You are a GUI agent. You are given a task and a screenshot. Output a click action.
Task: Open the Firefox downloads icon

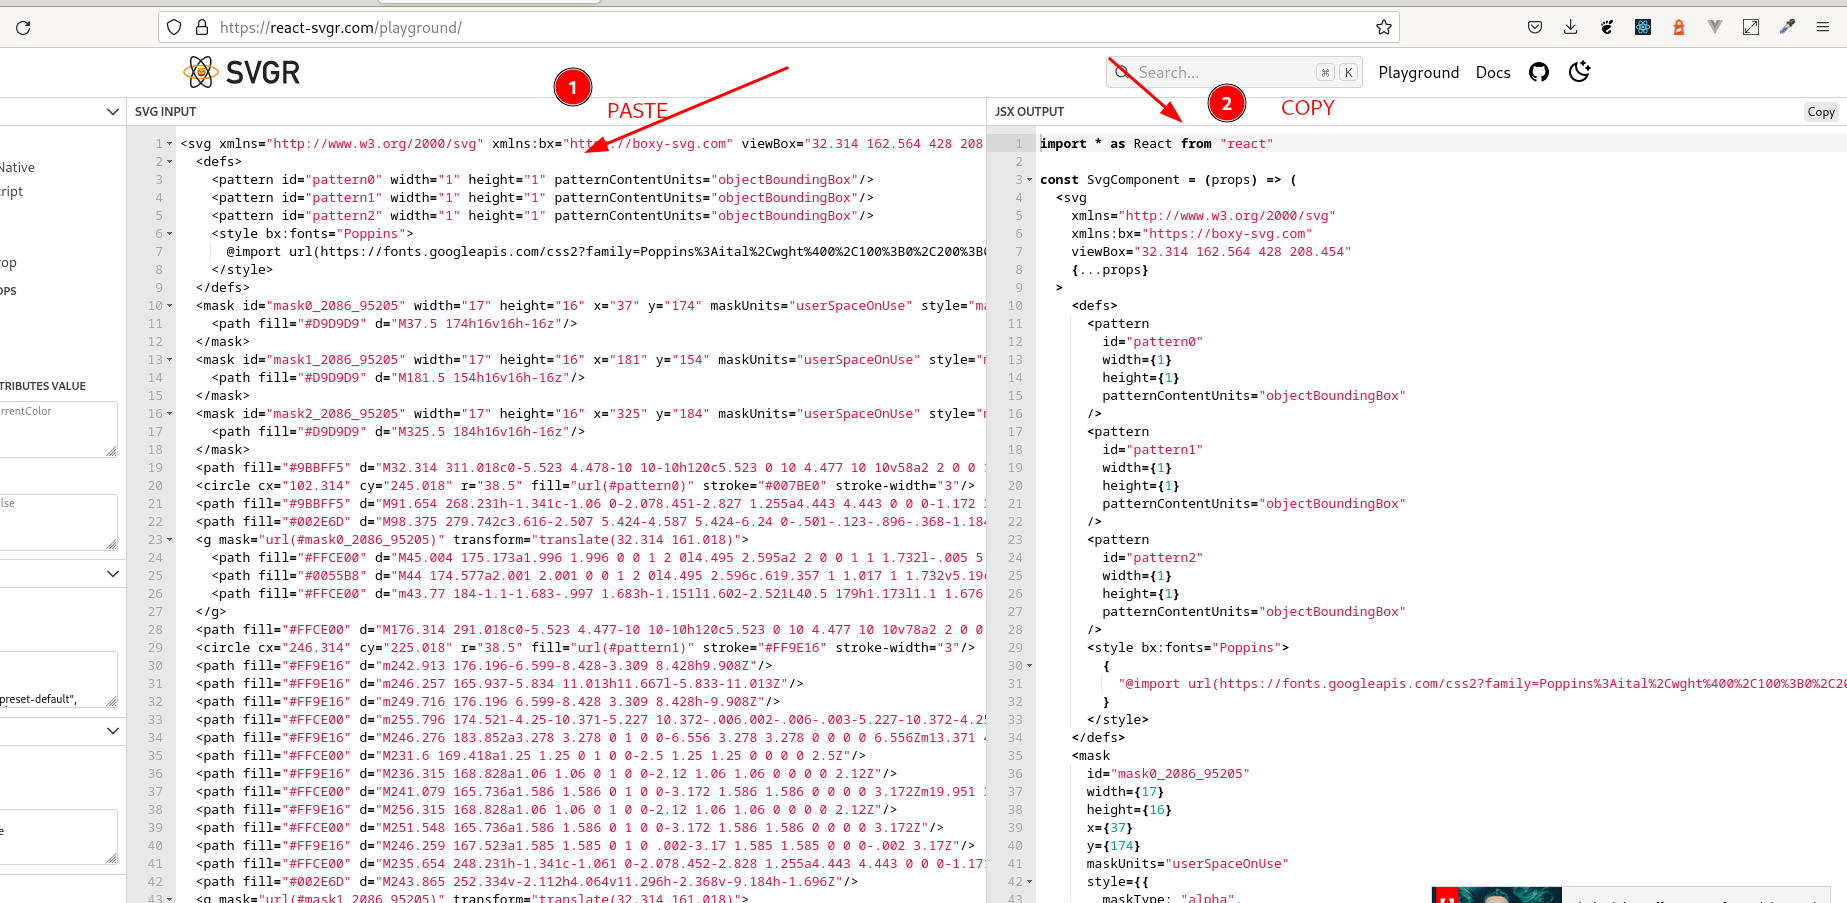click(1570, 26)
